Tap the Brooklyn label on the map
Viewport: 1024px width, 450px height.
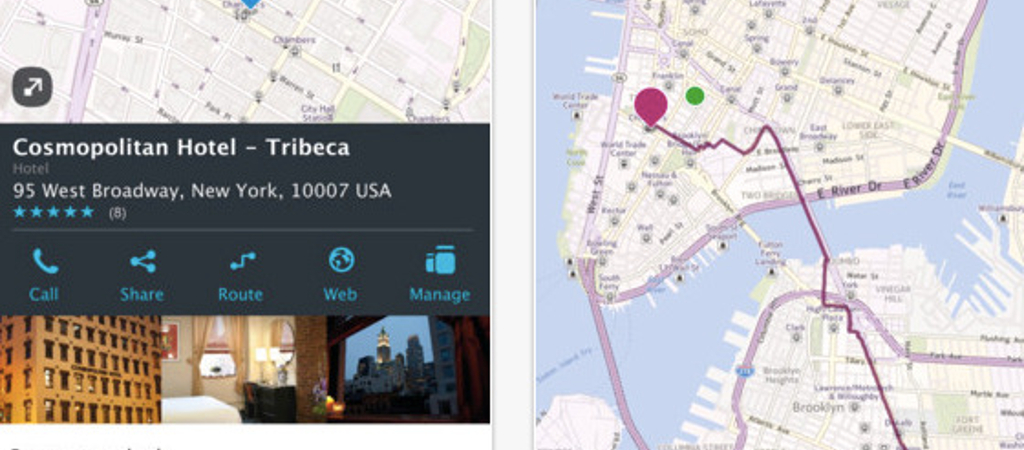tap(820, 408)
